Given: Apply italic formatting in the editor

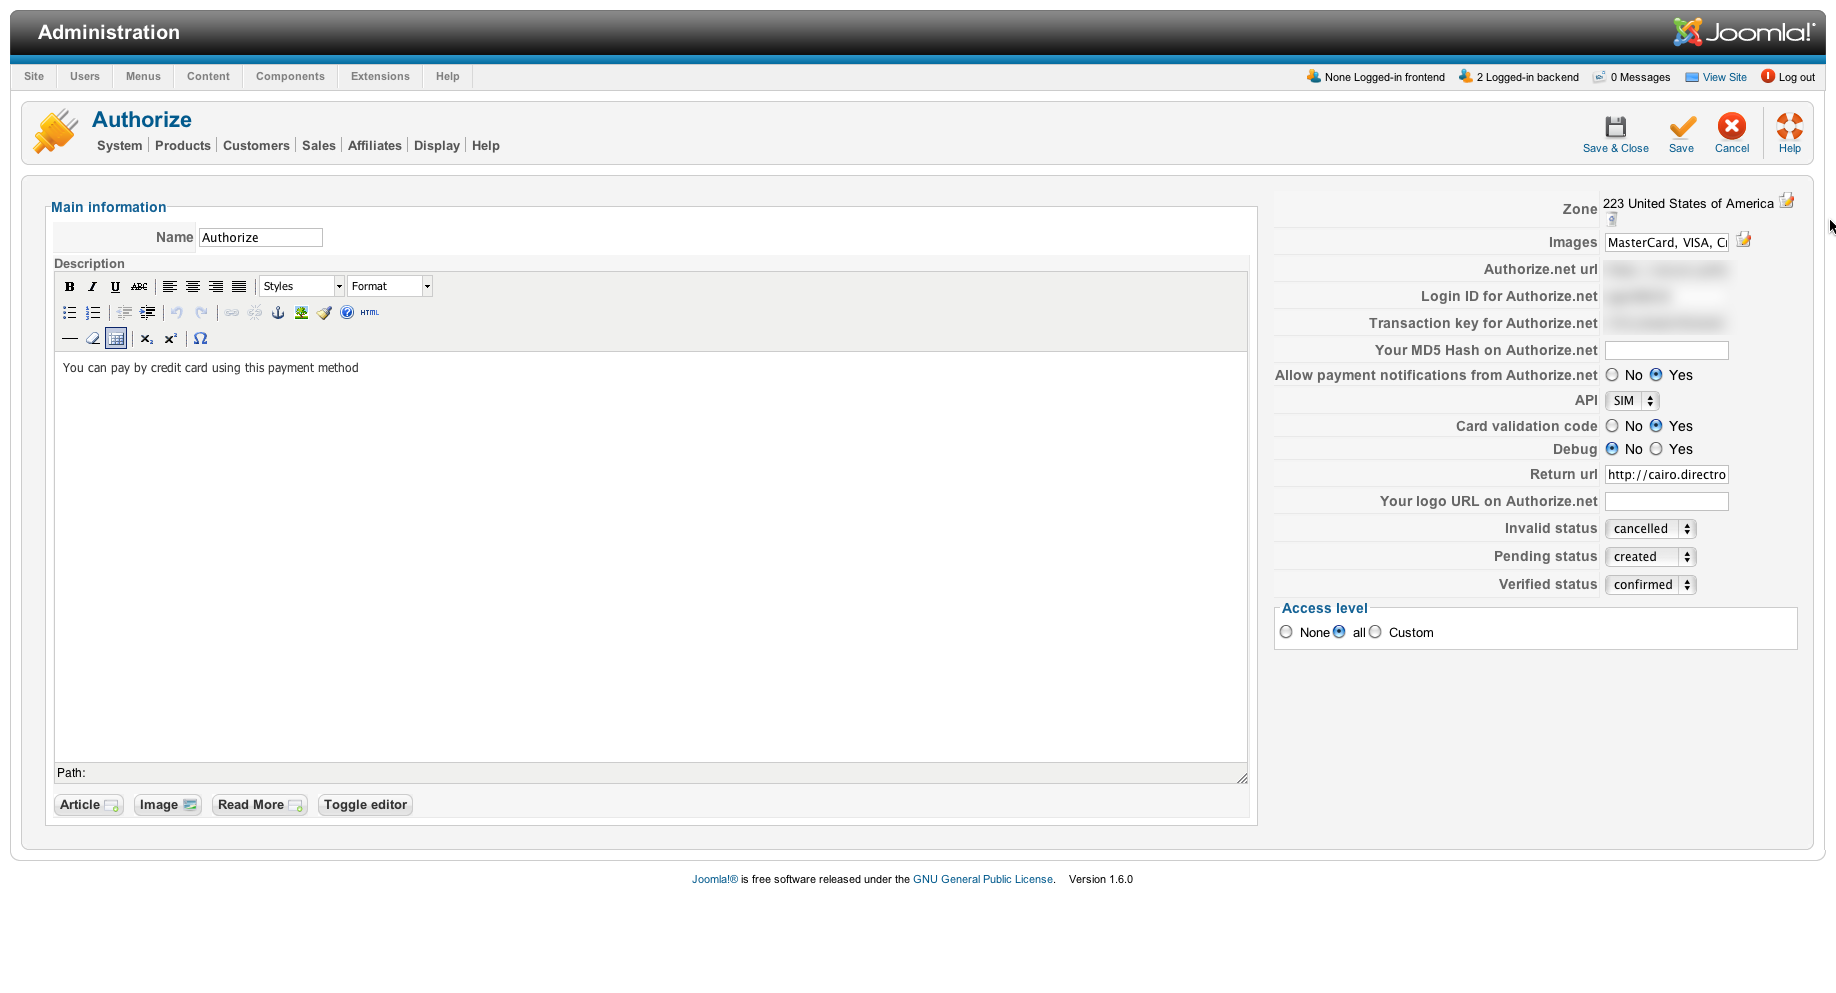Looking at the screenshot, I should coord(93,286).
